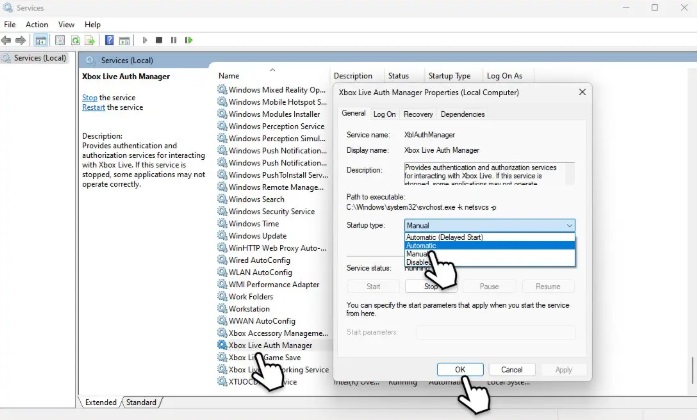Click the Stop Service square icon
697x420 pixels.
click(159, 40)
